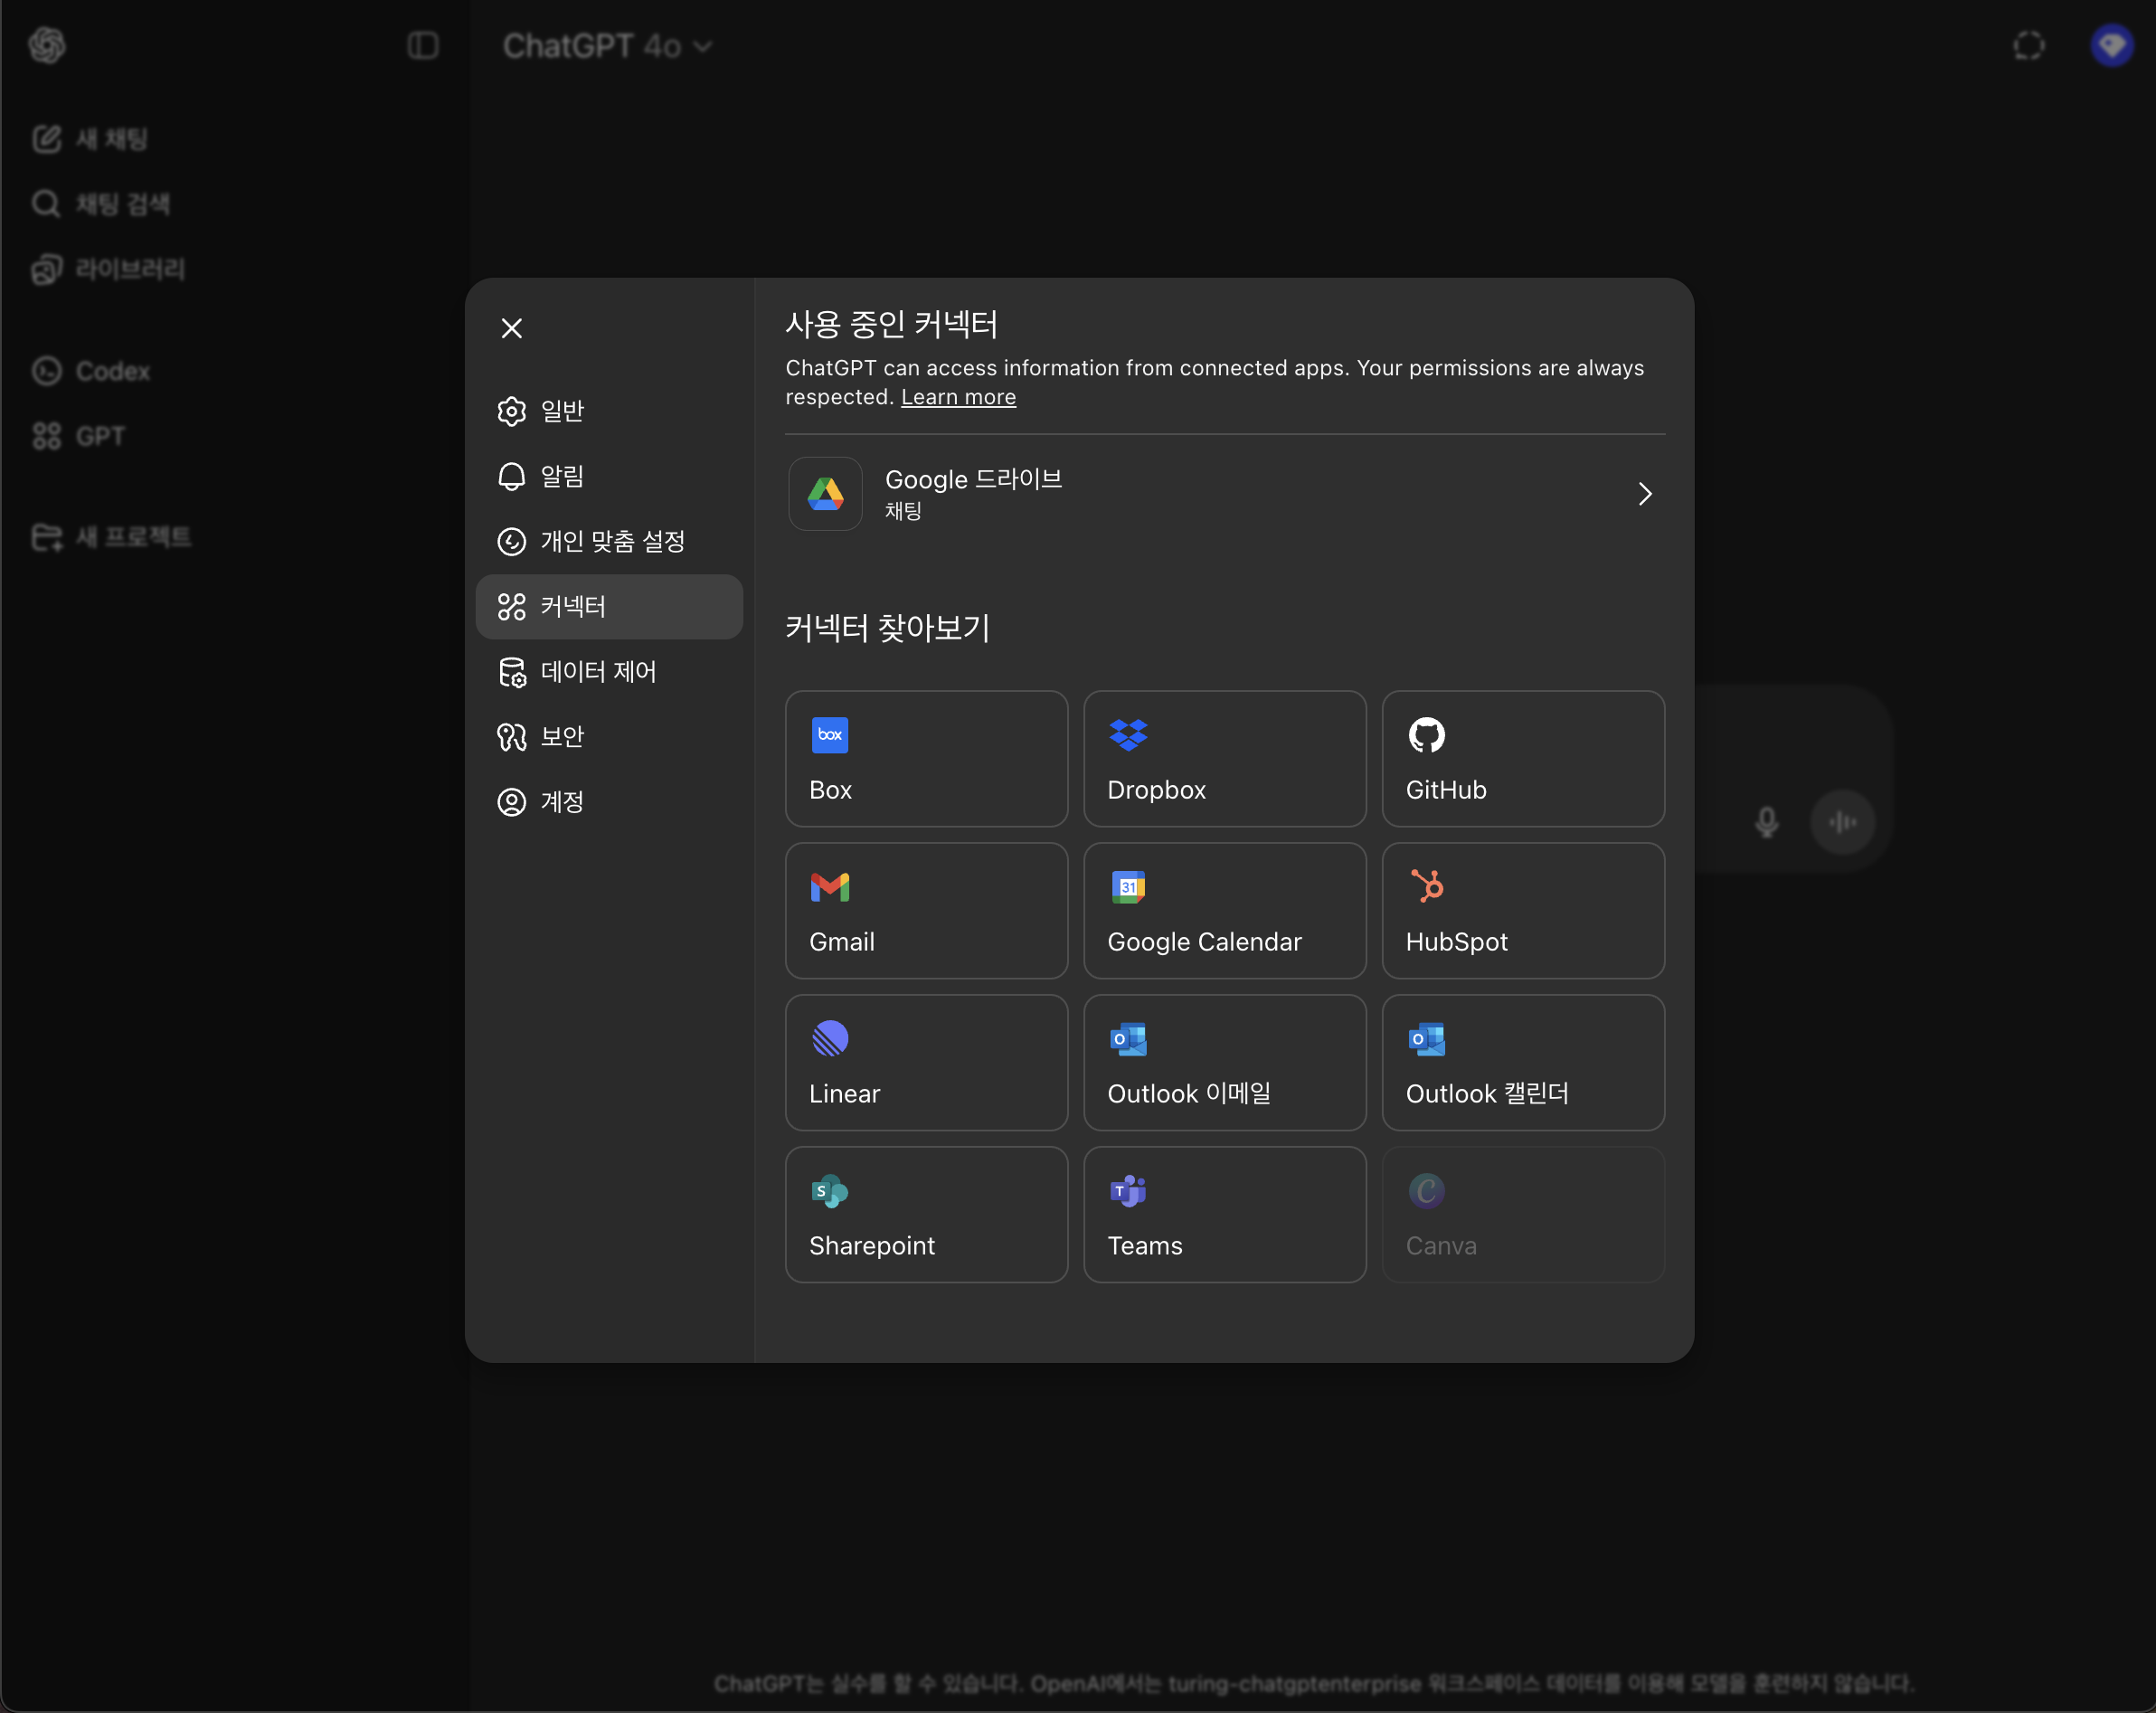Click the microphone dictation icon
2156x1713 pixels.
[x=1767, y=822]
